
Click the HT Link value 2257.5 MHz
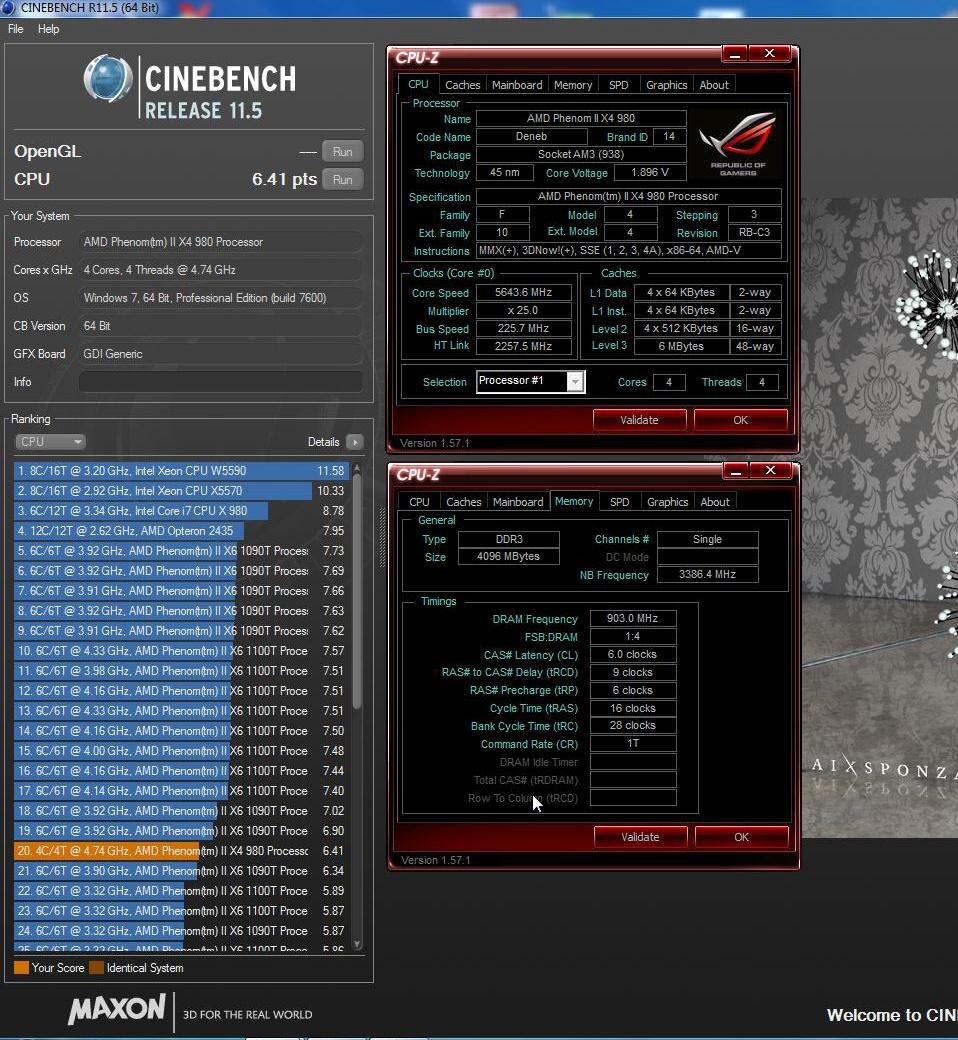point(523,346)
